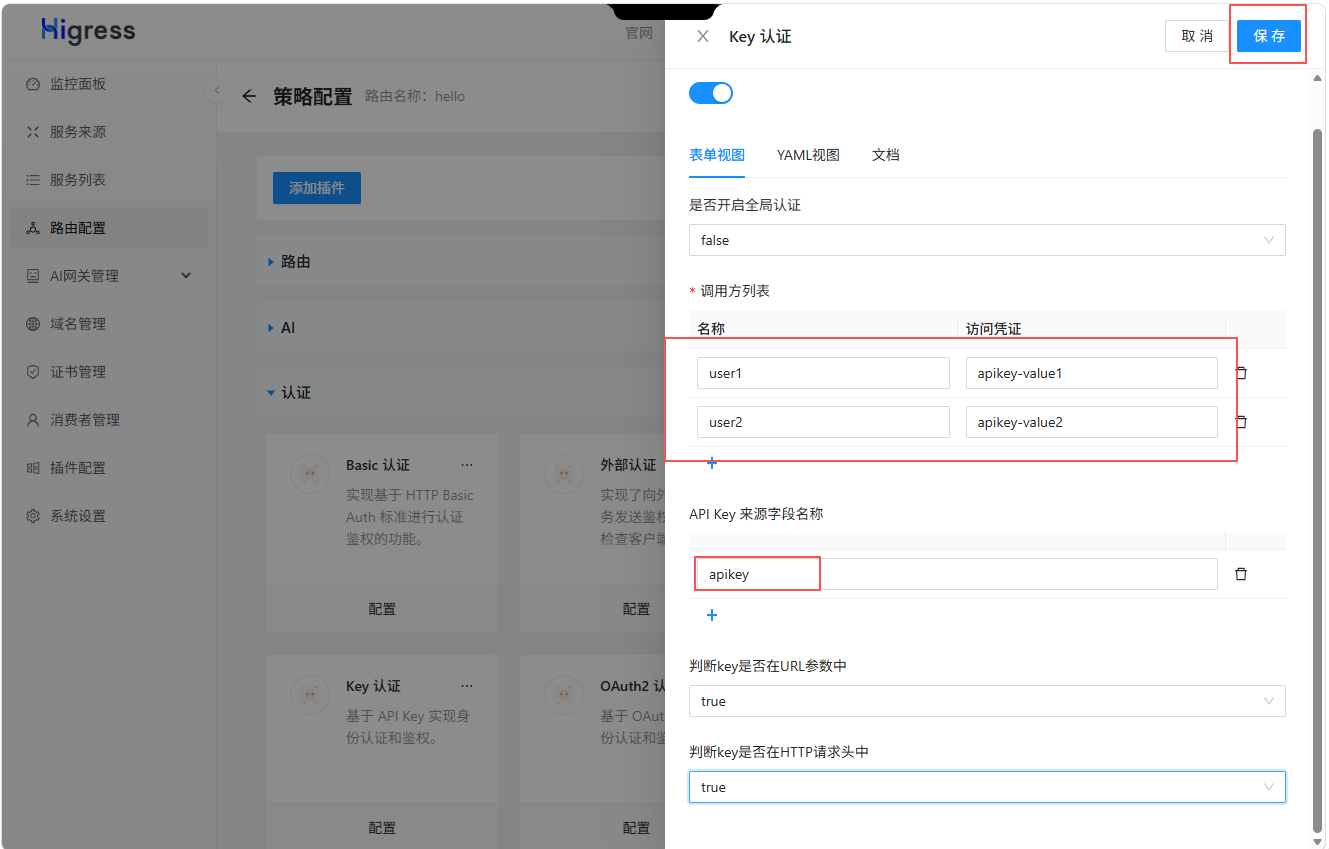
Task: Add a new API Key 来源字段名称 row
Action: 712,615
